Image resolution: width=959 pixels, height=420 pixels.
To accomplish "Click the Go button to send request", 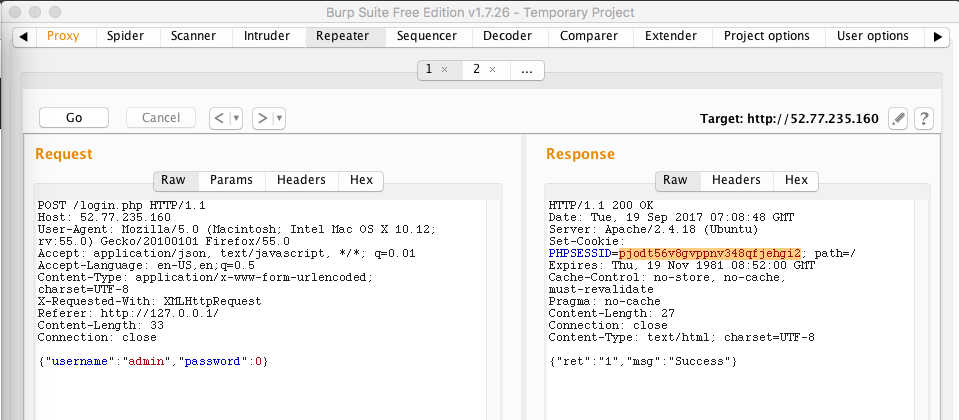I will coord(74,118).
